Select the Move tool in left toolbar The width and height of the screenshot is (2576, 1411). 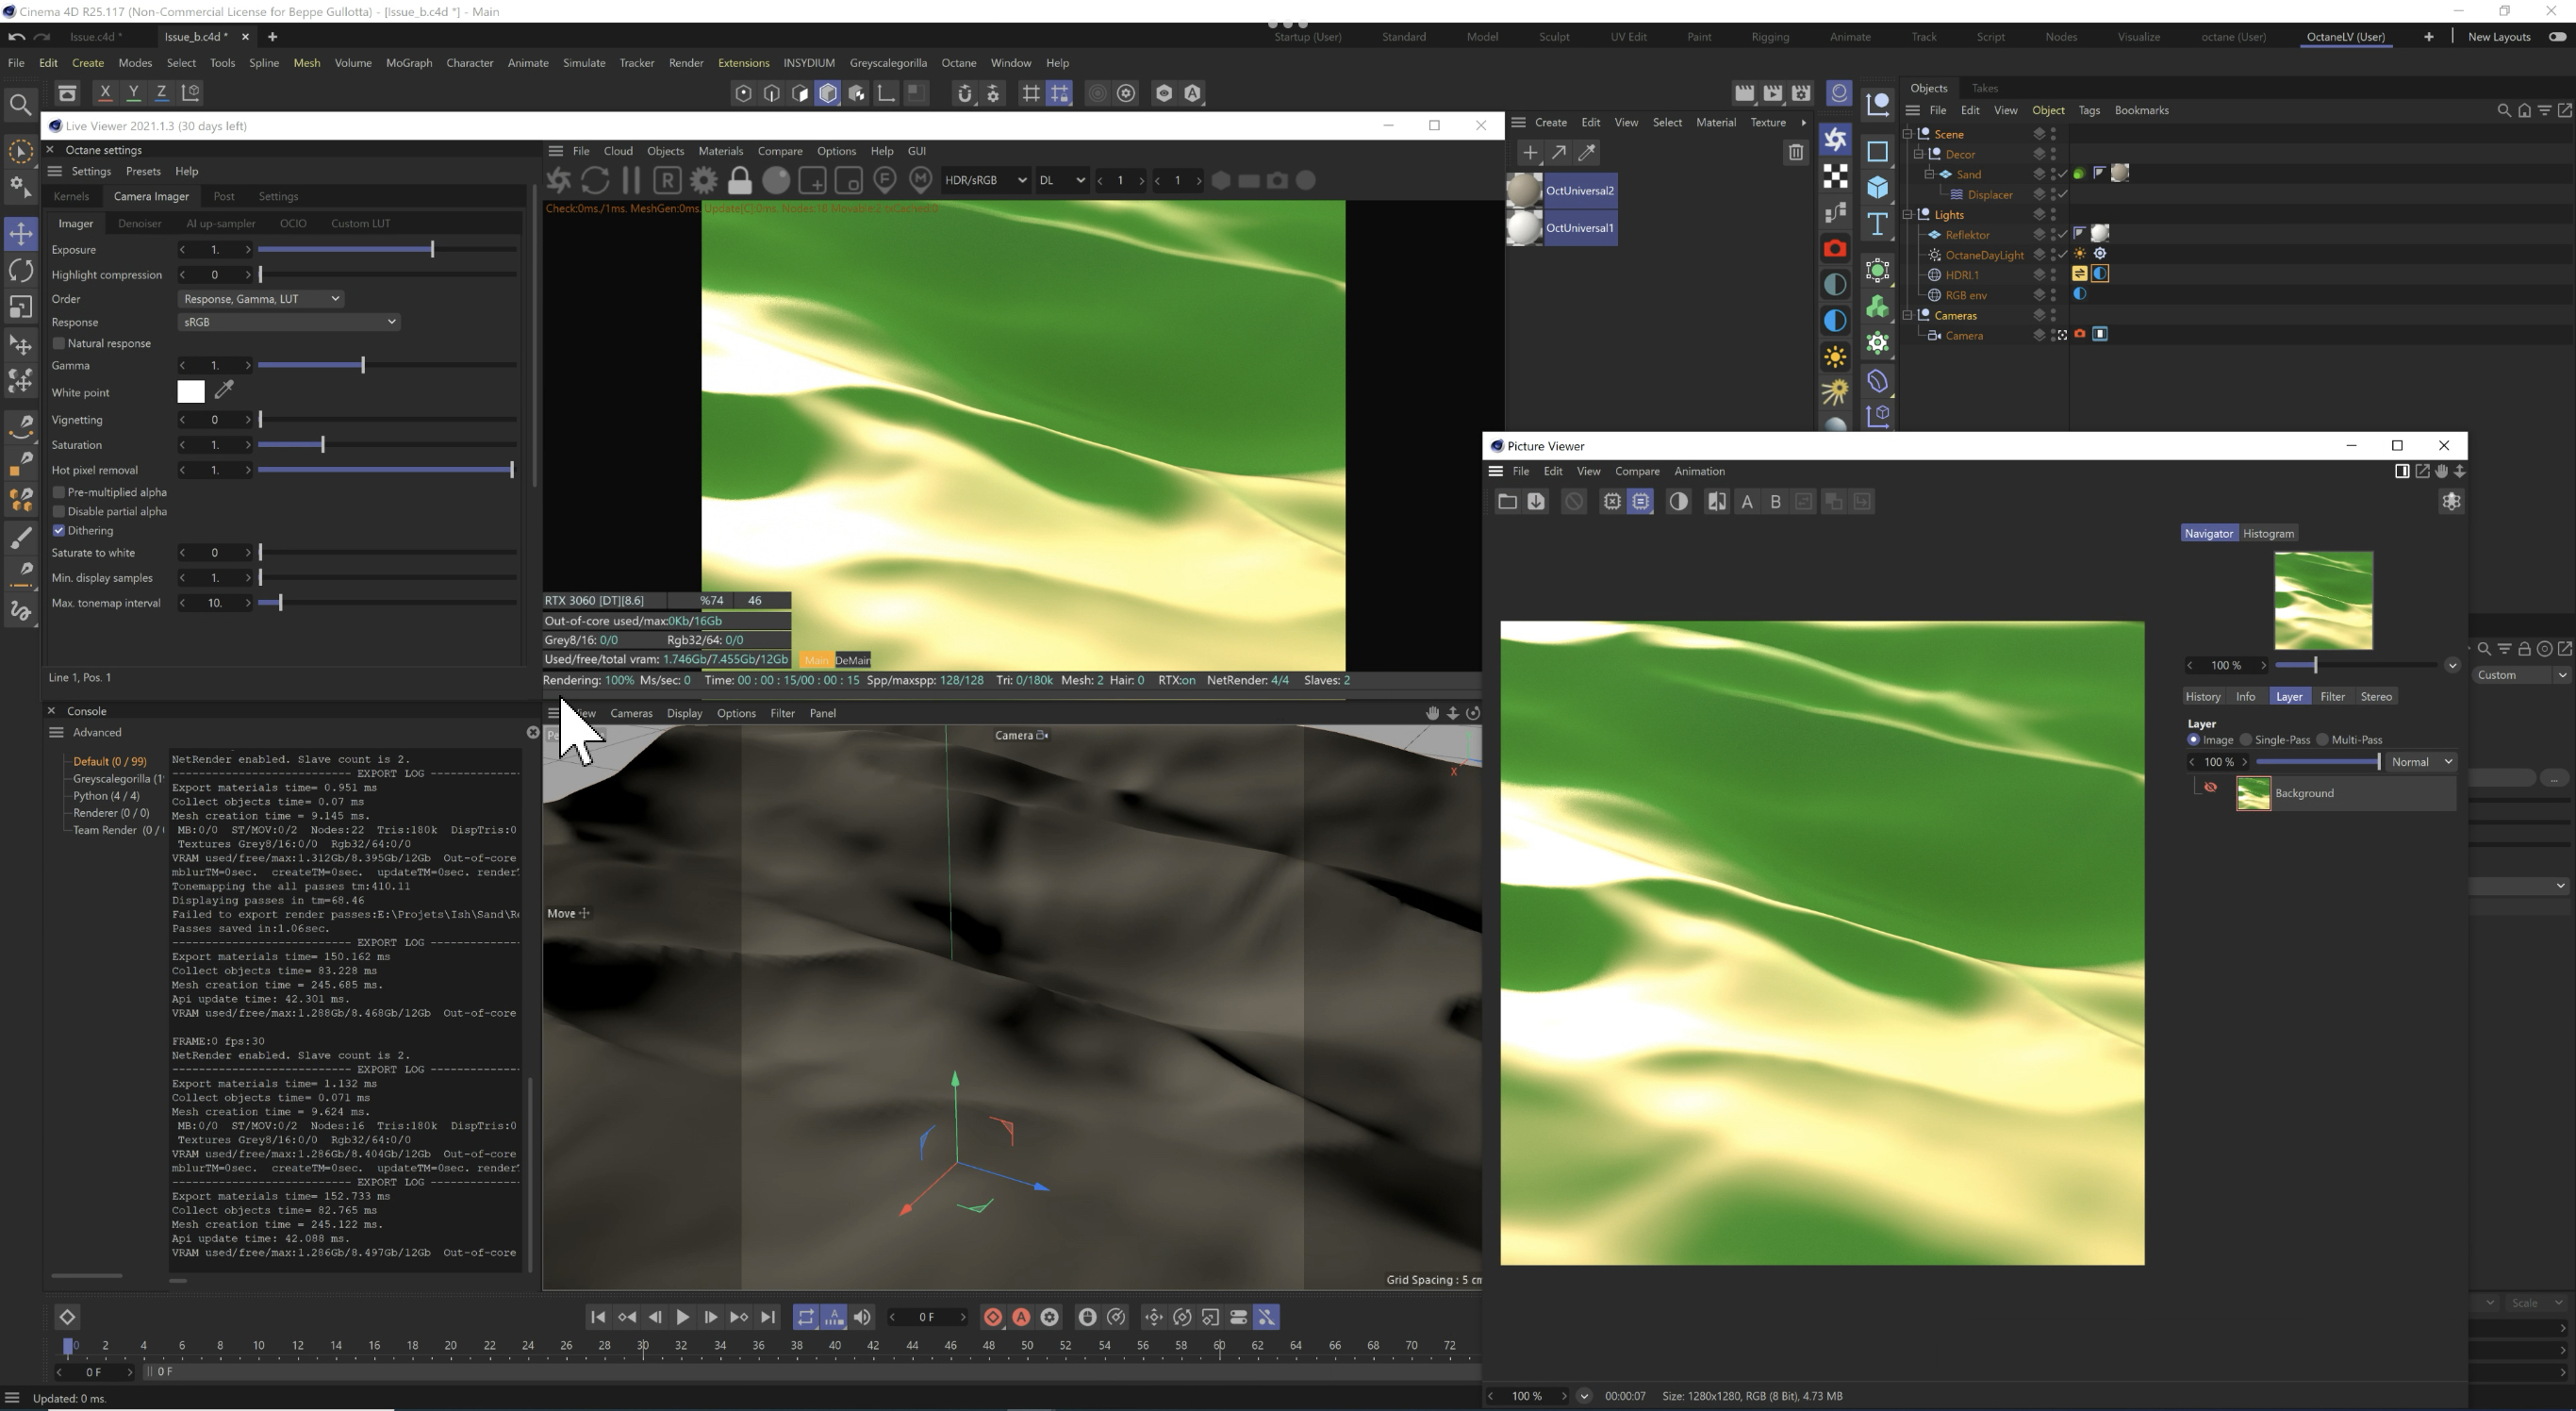21,234
